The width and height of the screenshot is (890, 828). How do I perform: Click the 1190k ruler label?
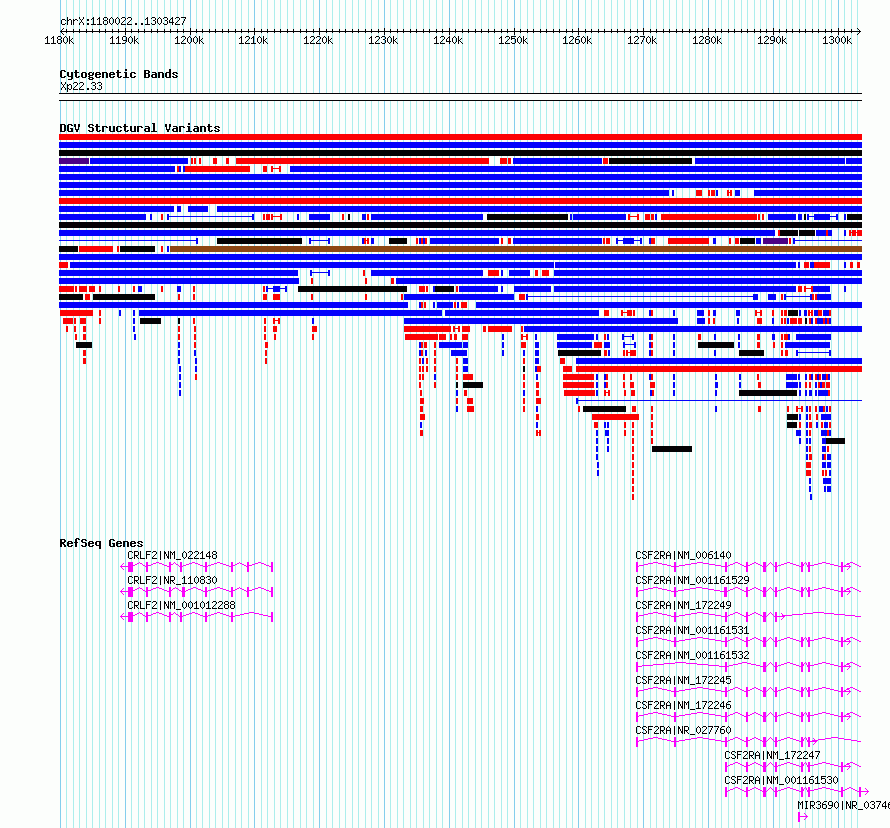coord(124,40)
